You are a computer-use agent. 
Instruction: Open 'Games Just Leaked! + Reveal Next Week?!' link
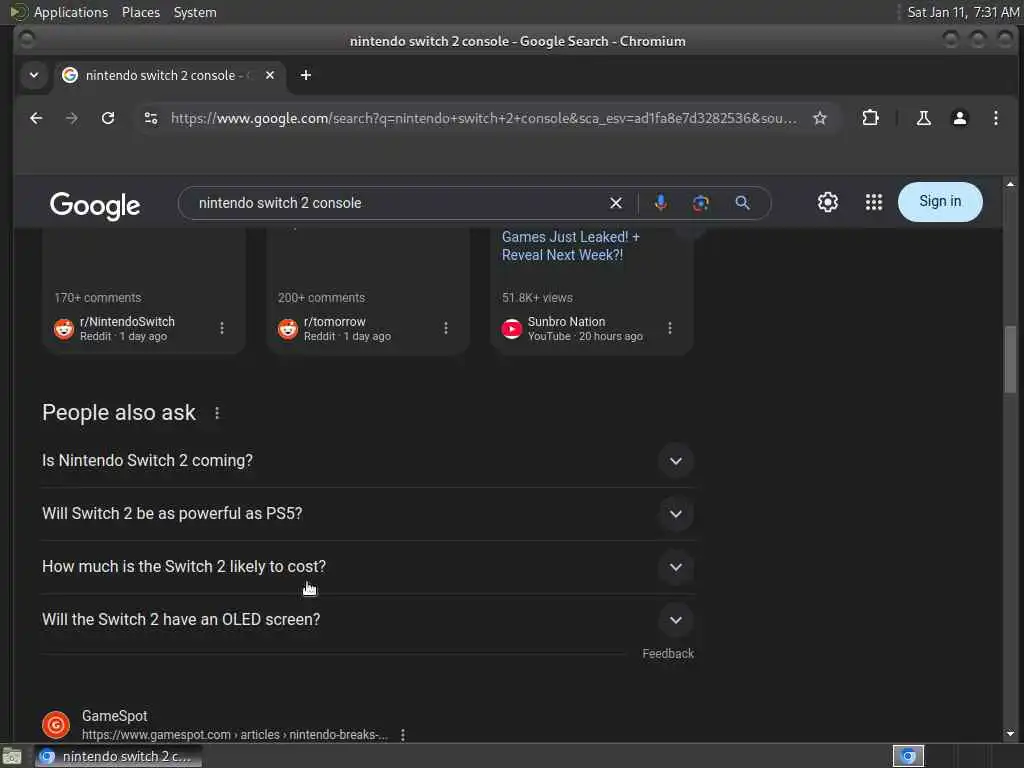pyautogui.click(x=571, y=246)
